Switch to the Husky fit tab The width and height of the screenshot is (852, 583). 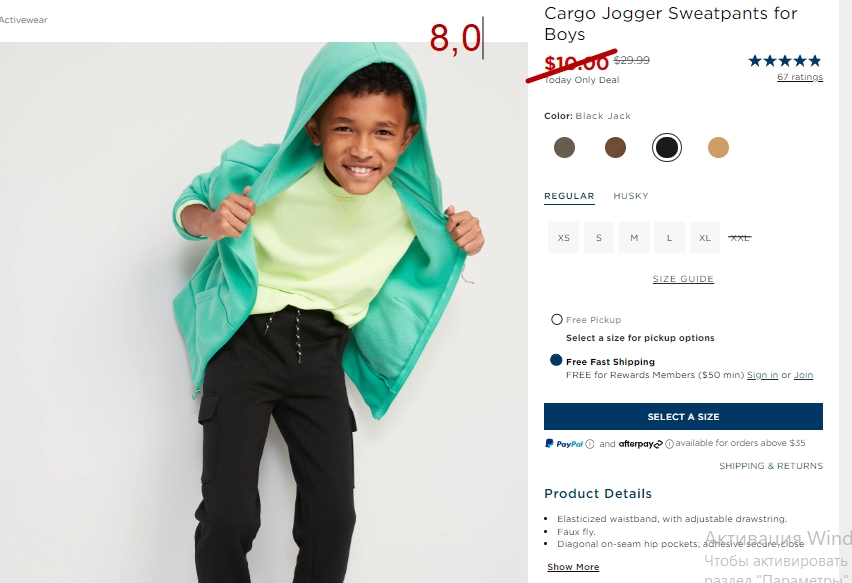631,196
